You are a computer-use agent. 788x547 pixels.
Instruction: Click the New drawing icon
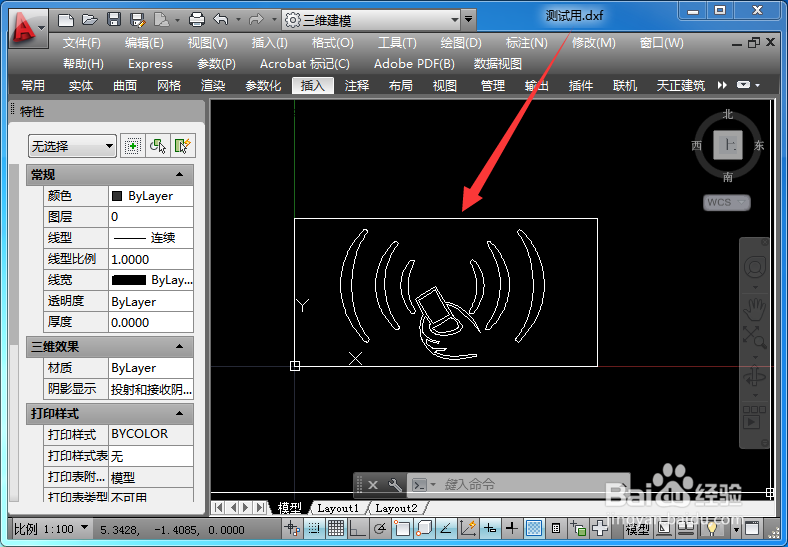[x=66, y=20]
